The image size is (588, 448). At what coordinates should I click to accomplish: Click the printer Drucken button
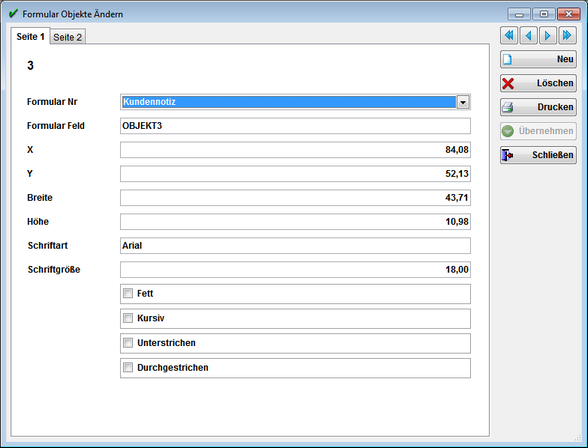tap(538, 107)
